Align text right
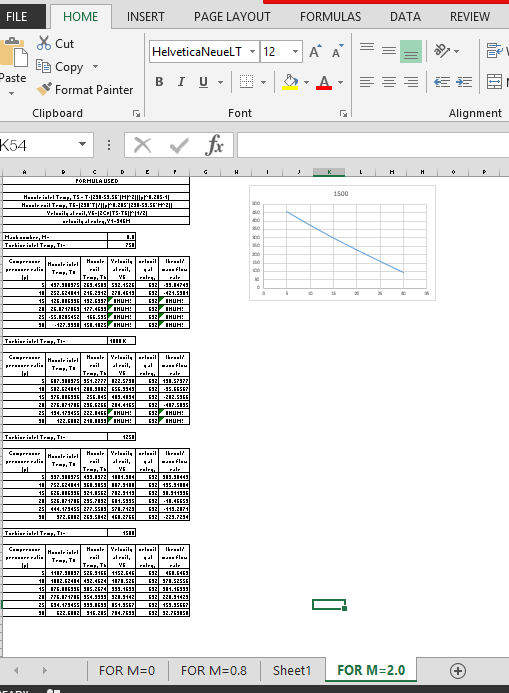The image size is (509, 693). [x=411, y=82]
